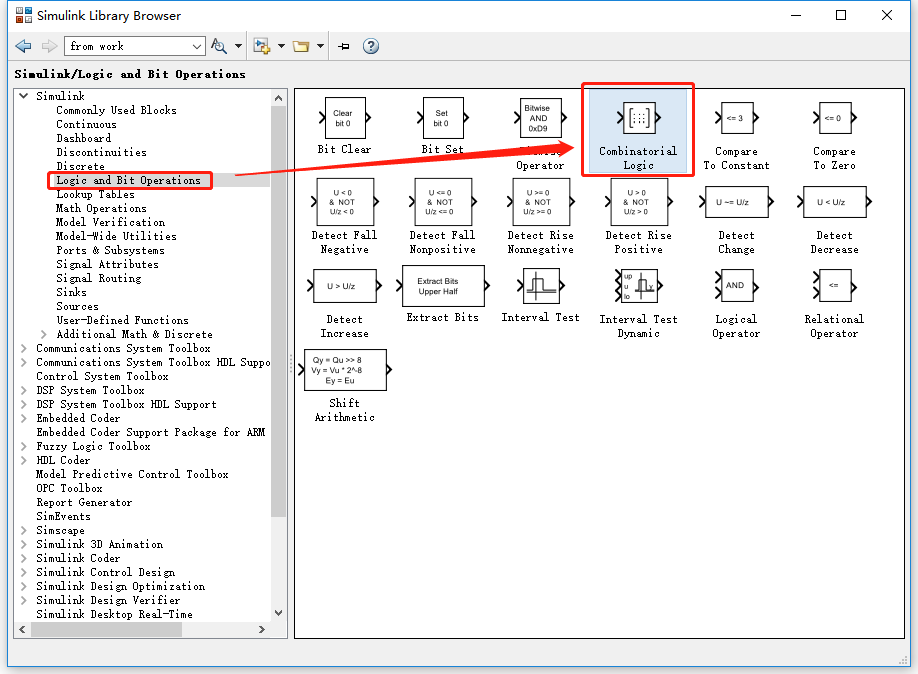
Task: Select User-Defined Functions library
Action: (x=122, y=320)
